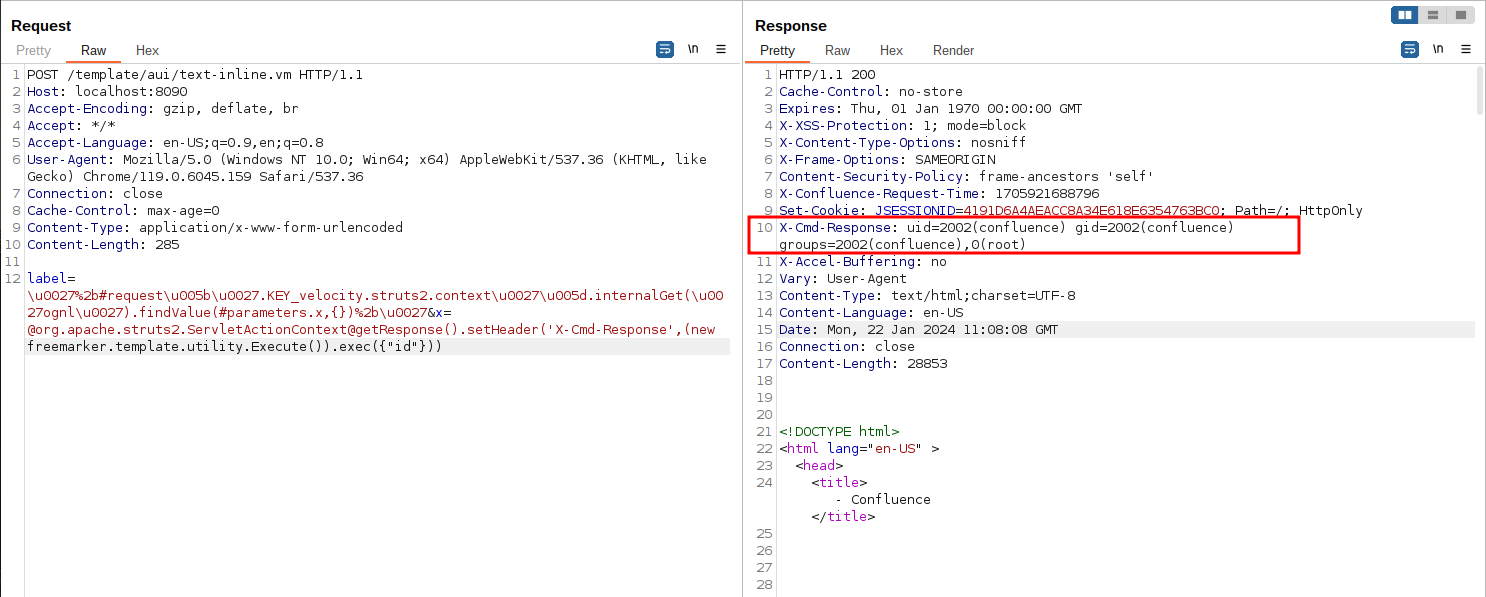Toggle word wrap icon in Response panel

(x=1410, y=49)
